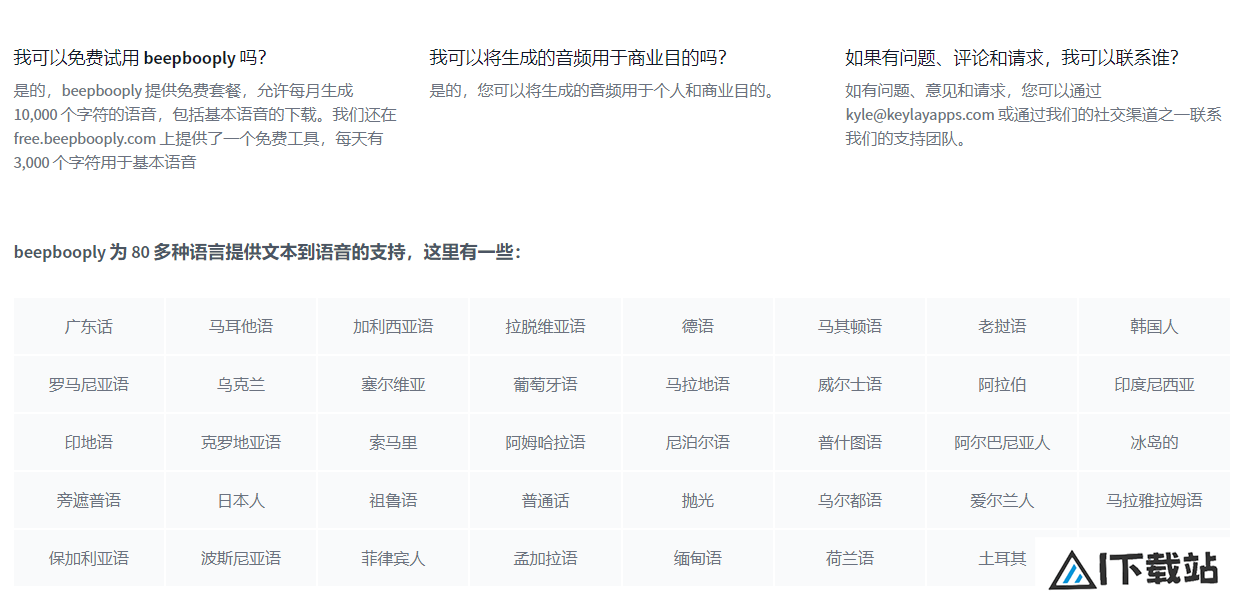Pick the 乌尔都语 language cell

(x=850, y=500)
